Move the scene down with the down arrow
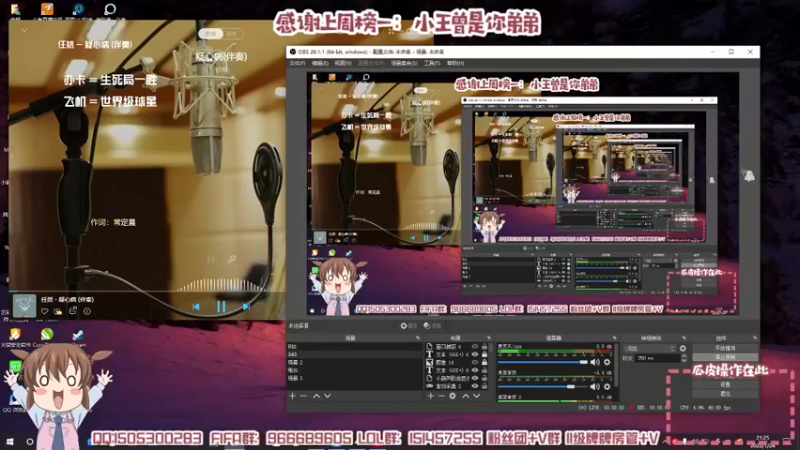Screen dimensions: 800x450 (x=328, y=396)
